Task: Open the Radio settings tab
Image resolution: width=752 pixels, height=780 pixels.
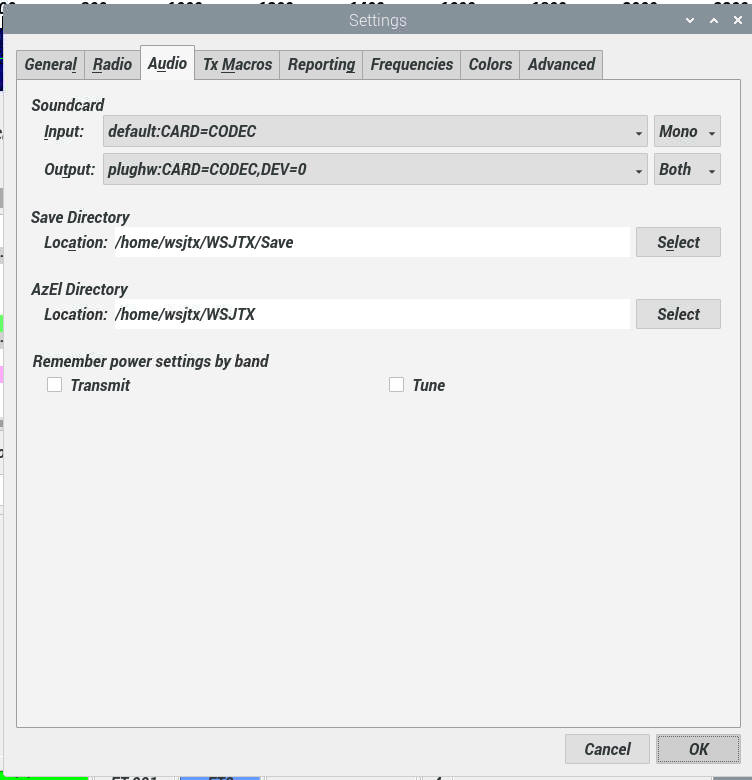Action: [x=112, y=64]
